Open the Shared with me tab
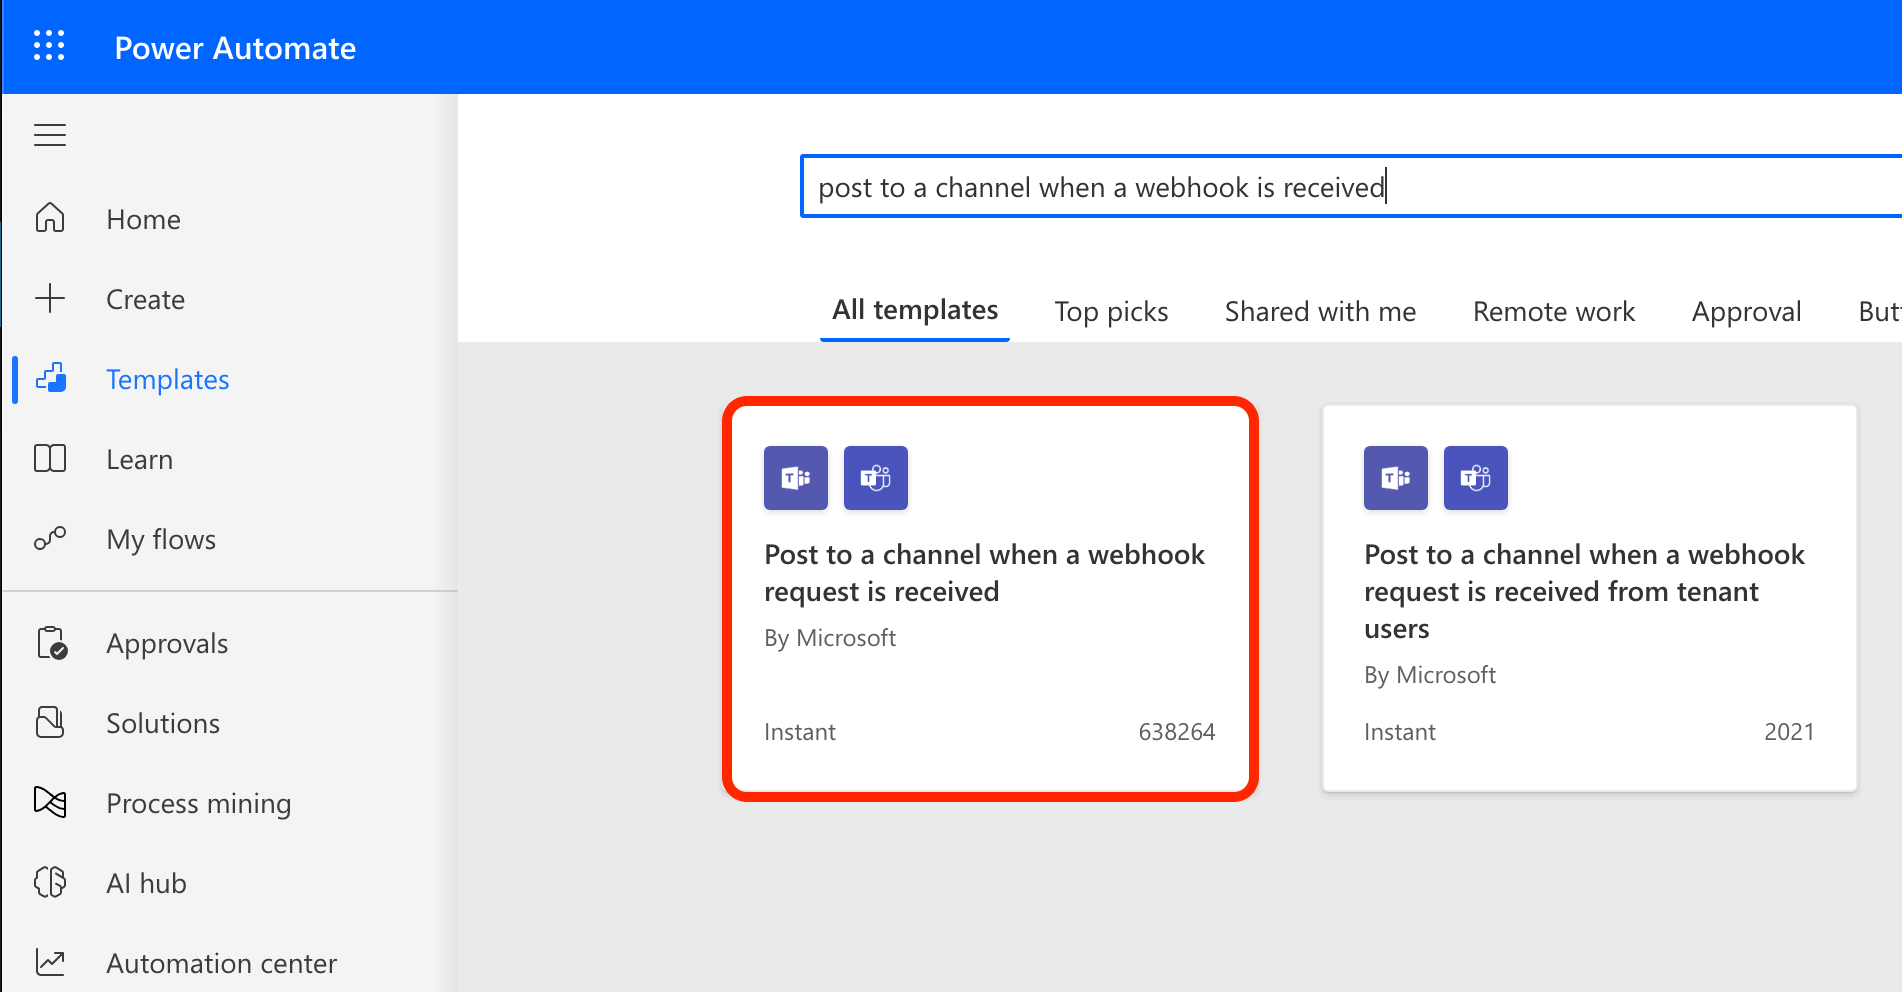Viewport: 1902px width, 992px height. [1320, 311]
